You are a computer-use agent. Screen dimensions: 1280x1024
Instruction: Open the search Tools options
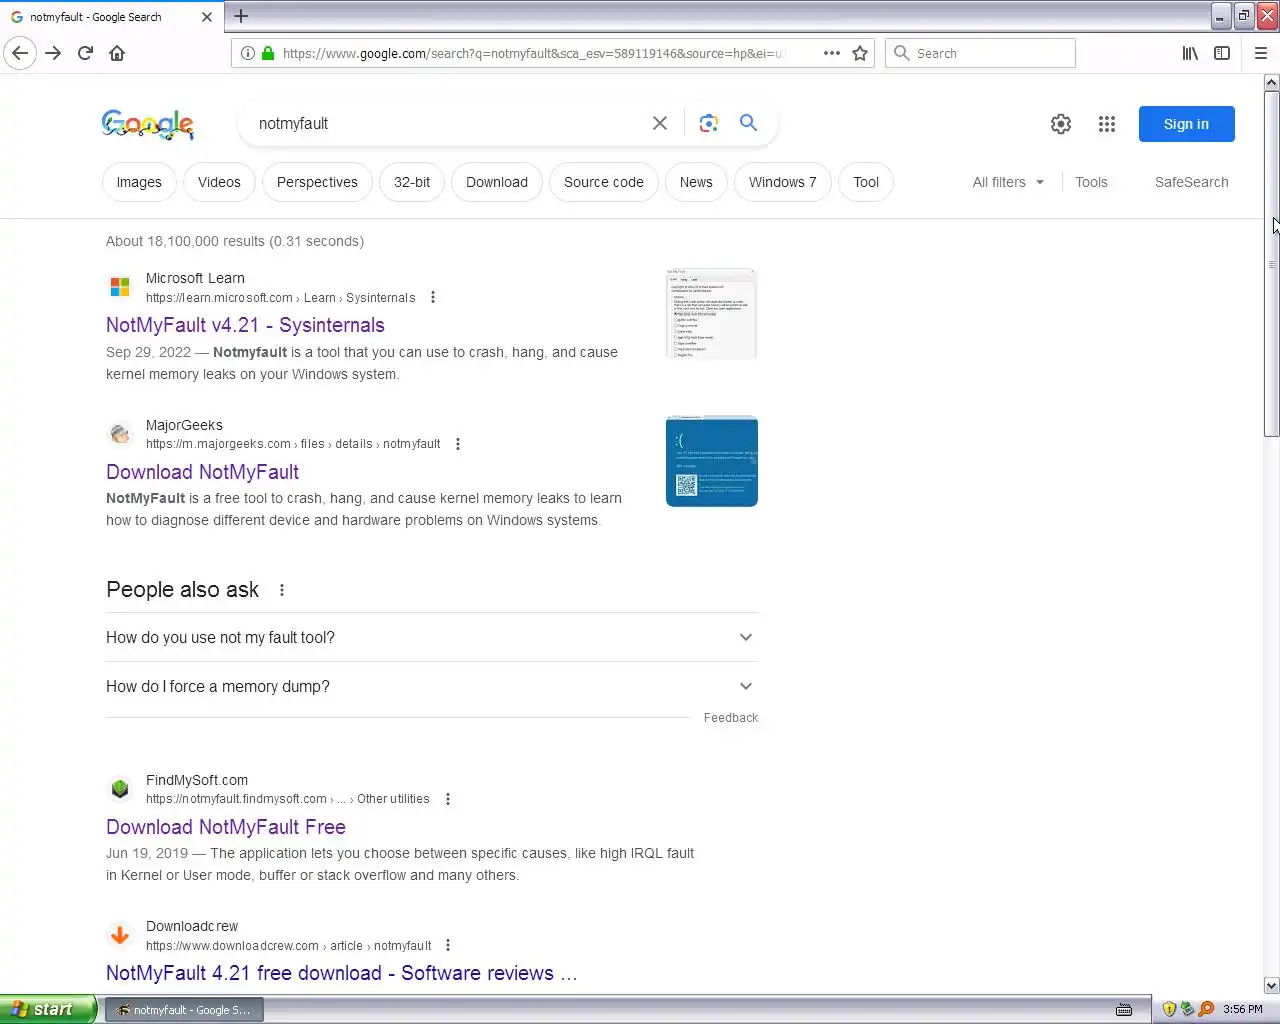pos(1091,182)
